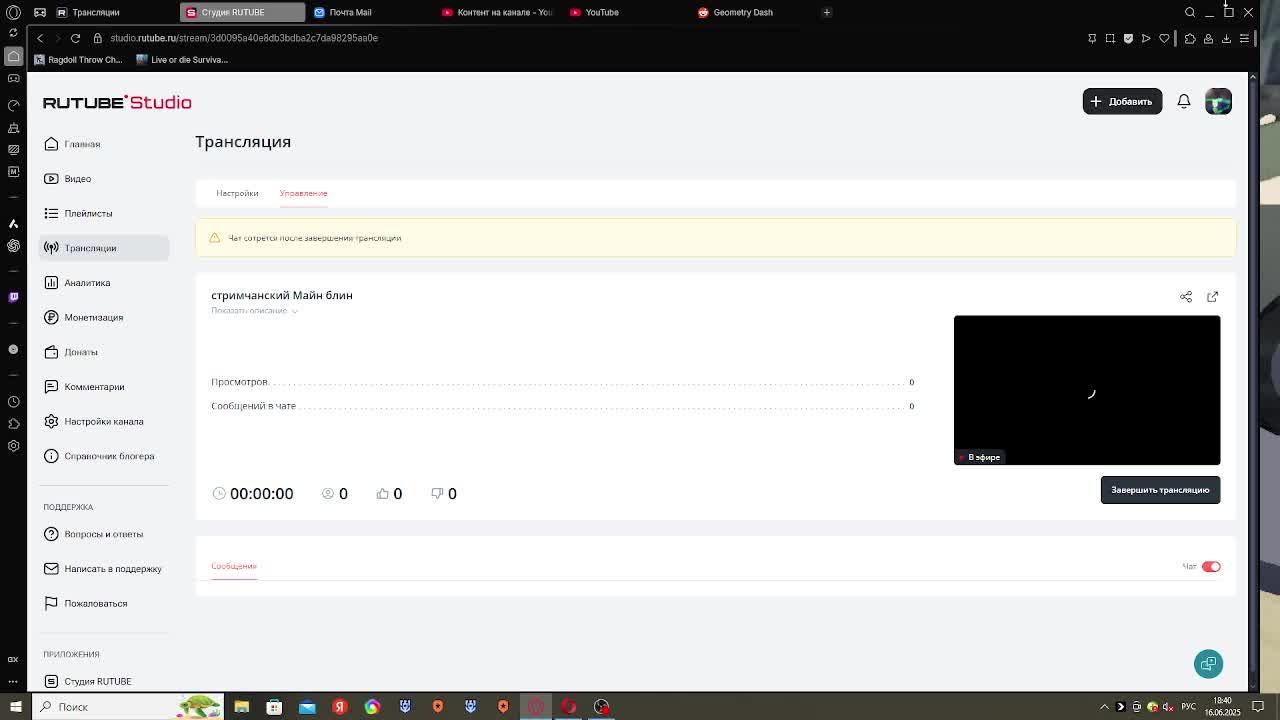Select the Сообщения chat tab
This screenshot has height=720, width=1280.
coord(234,566)
